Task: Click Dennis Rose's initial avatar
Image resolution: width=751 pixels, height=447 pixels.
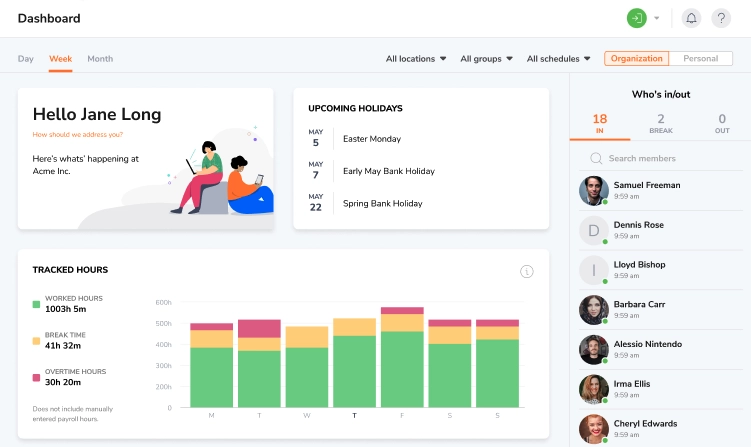Action: [593, 230]
